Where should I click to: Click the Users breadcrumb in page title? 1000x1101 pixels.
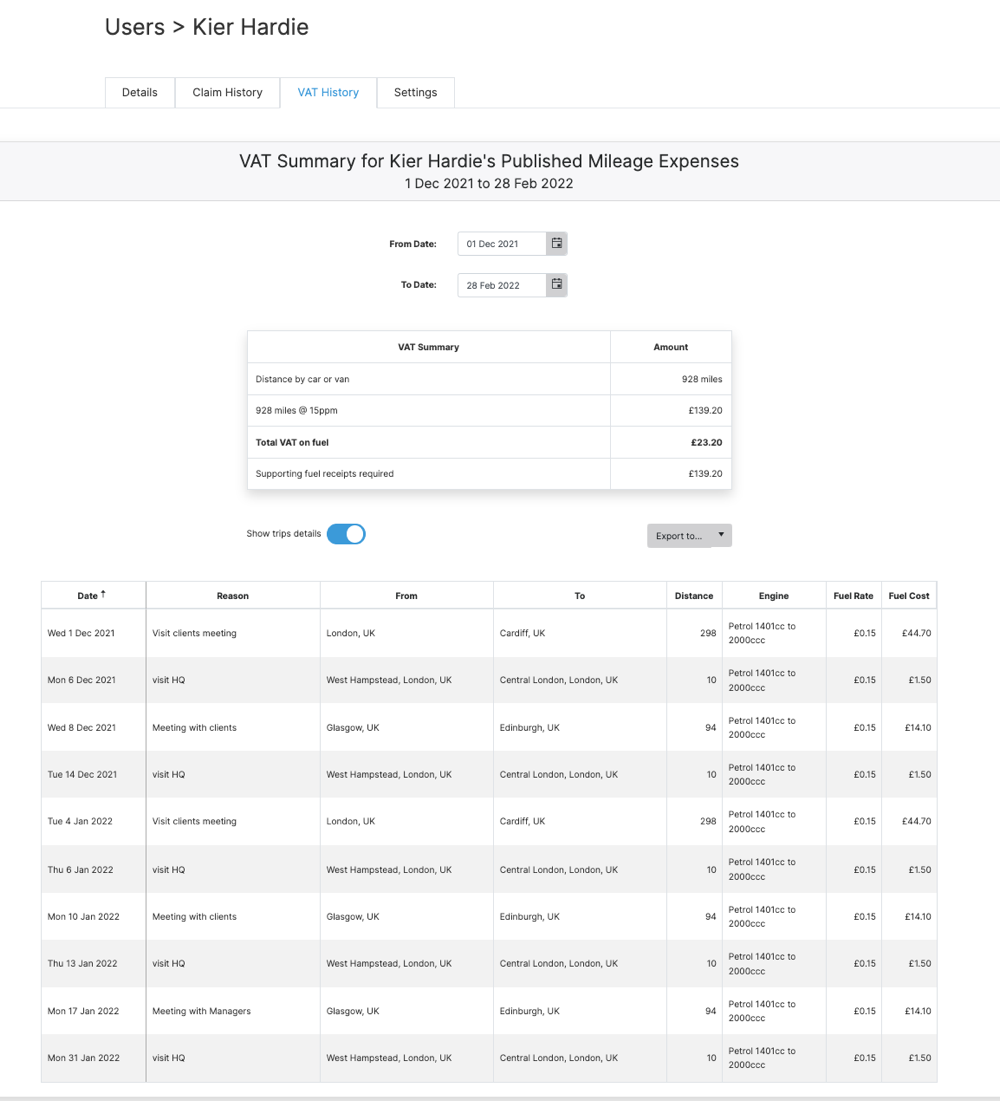(x=135, y=27)
